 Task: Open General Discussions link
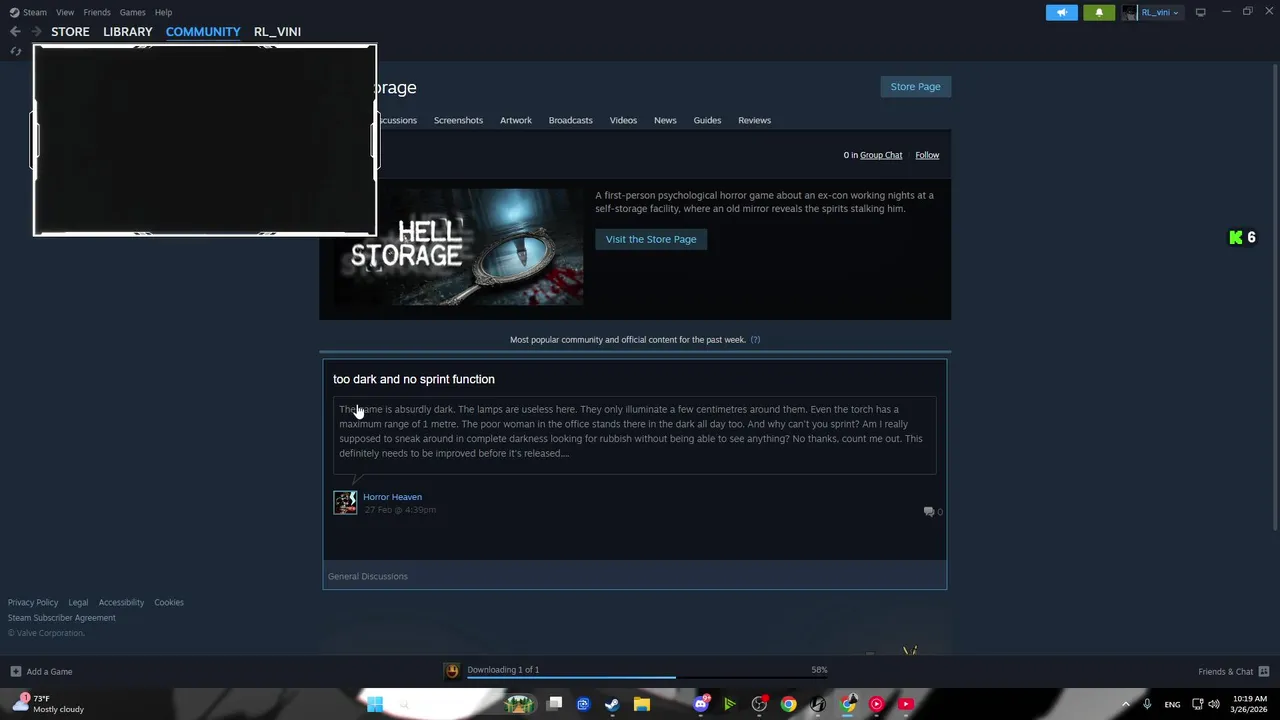click(x=368, y=576)
